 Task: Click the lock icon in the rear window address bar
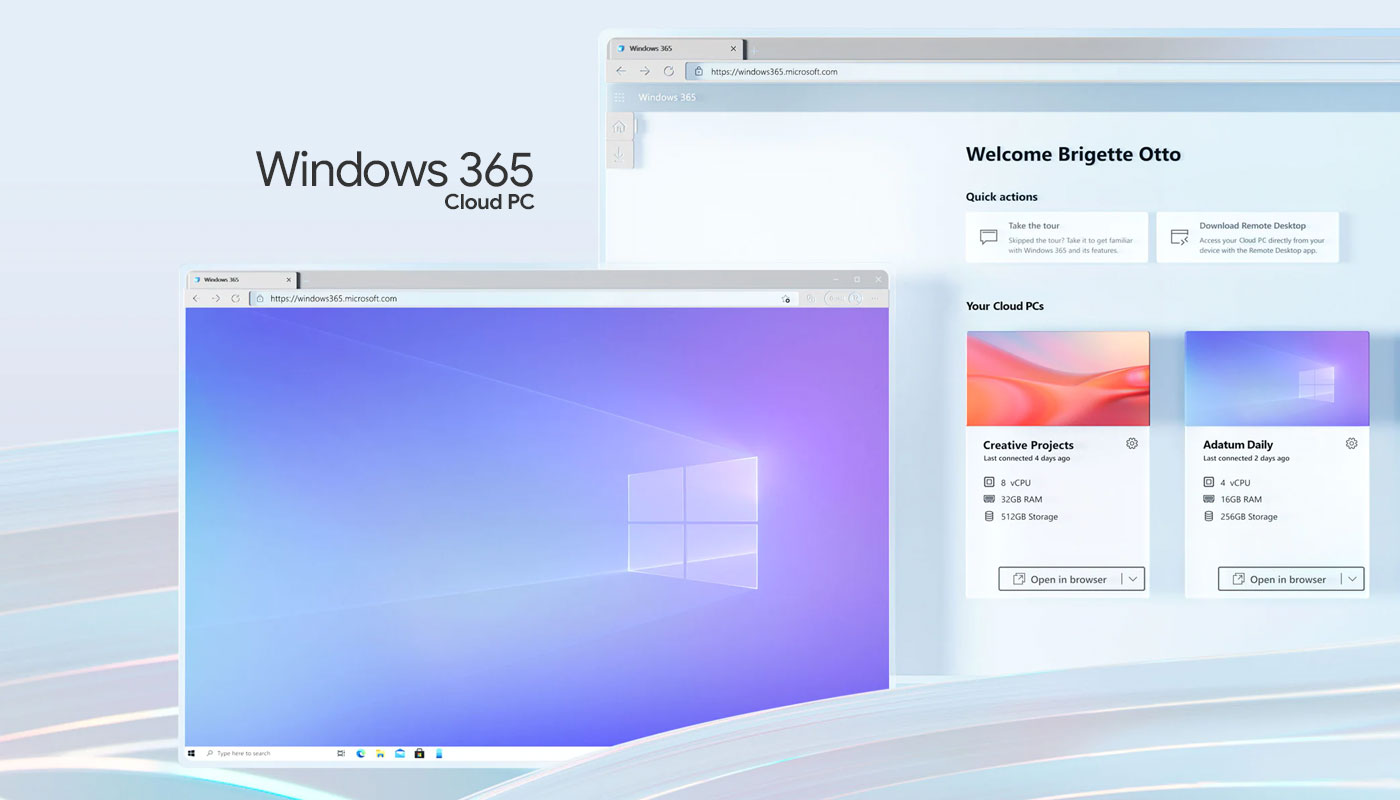click(697, 71)
